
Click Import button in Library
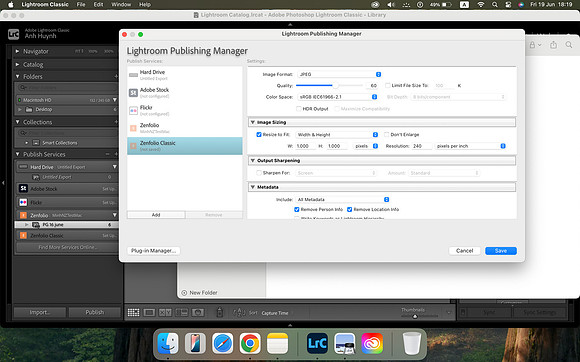40,312
